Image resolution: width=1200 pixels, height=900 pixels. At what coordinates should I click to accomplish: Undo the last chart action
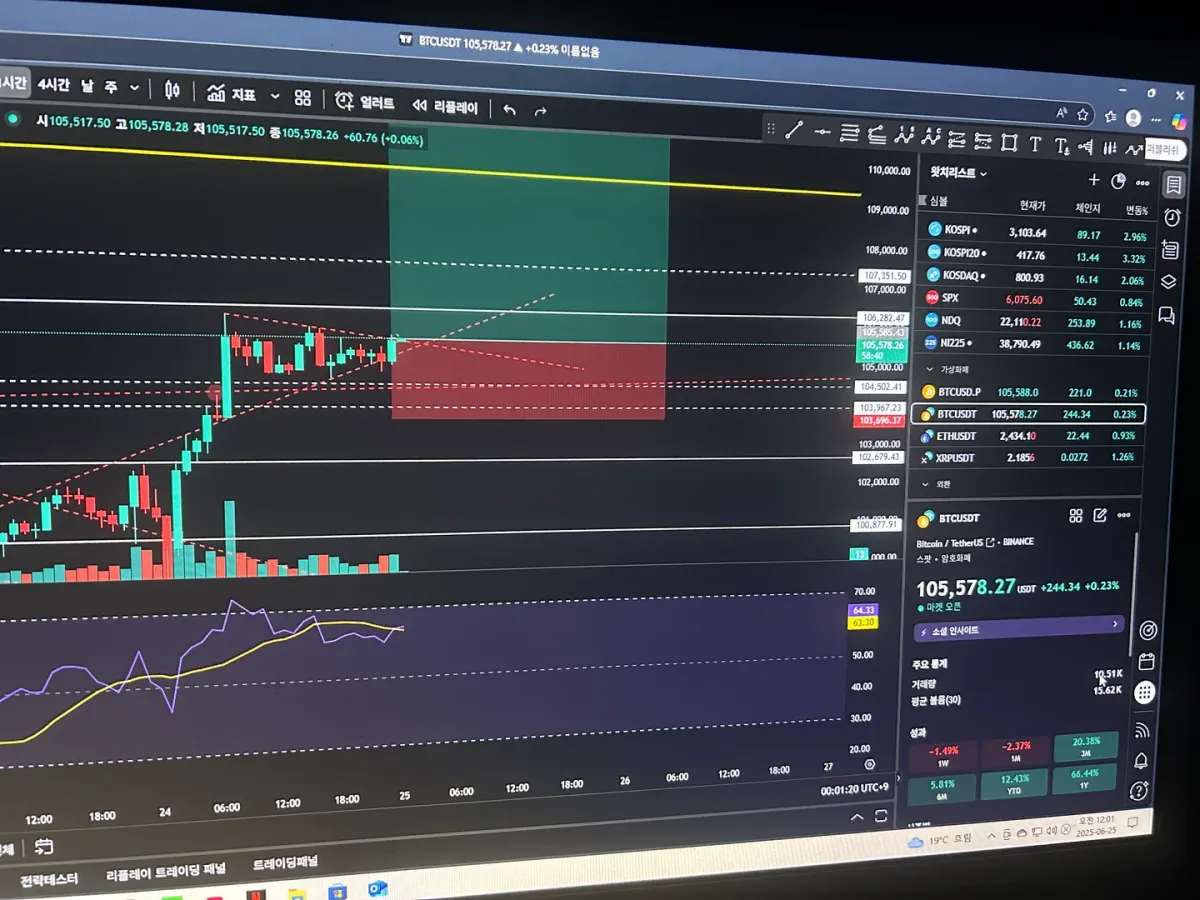510,110
